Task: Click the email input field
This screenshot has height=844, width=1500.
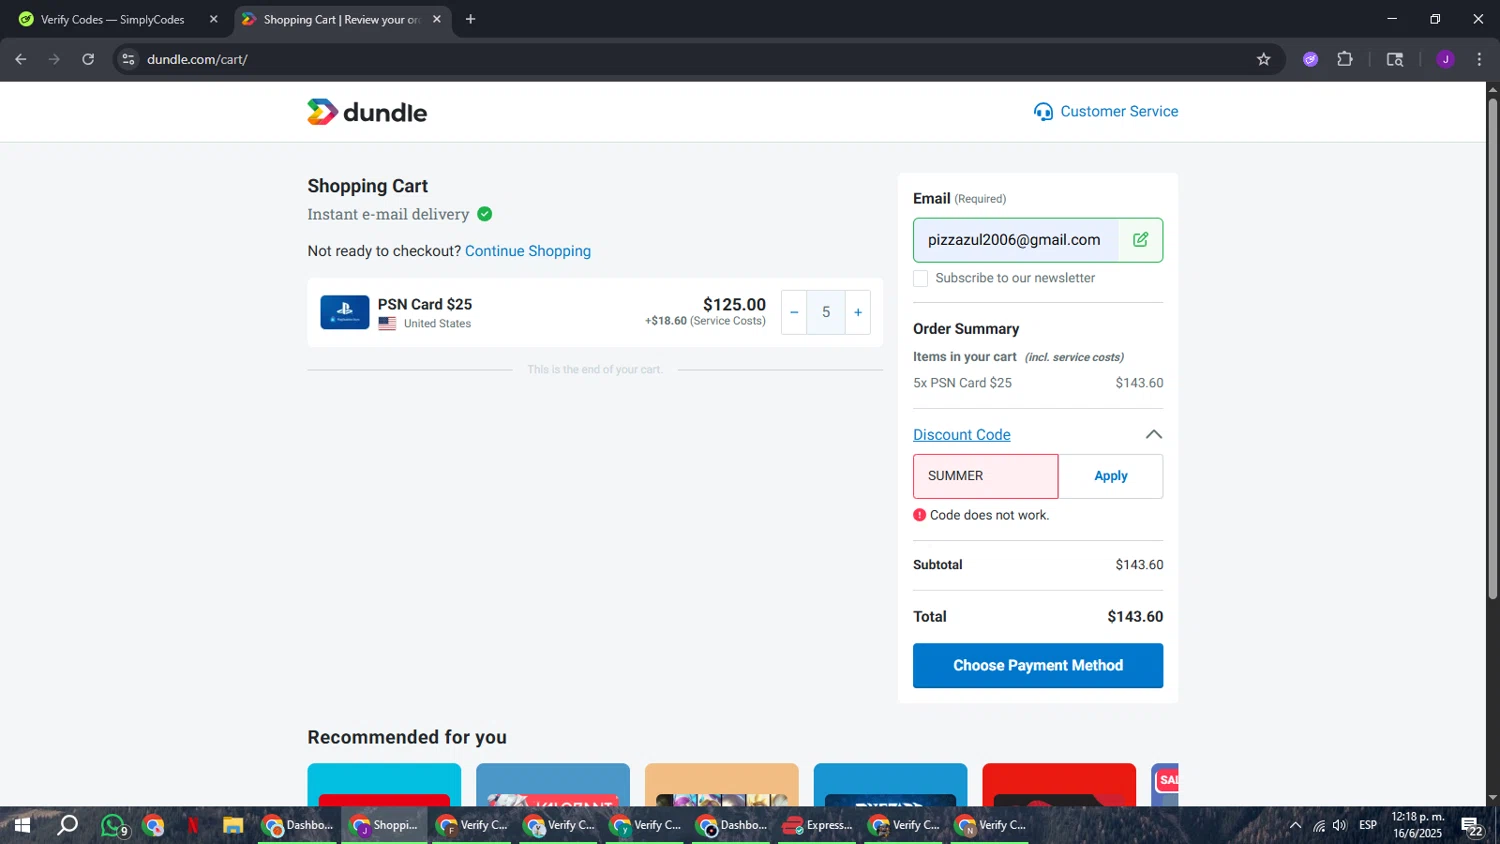Action: 1016,240
